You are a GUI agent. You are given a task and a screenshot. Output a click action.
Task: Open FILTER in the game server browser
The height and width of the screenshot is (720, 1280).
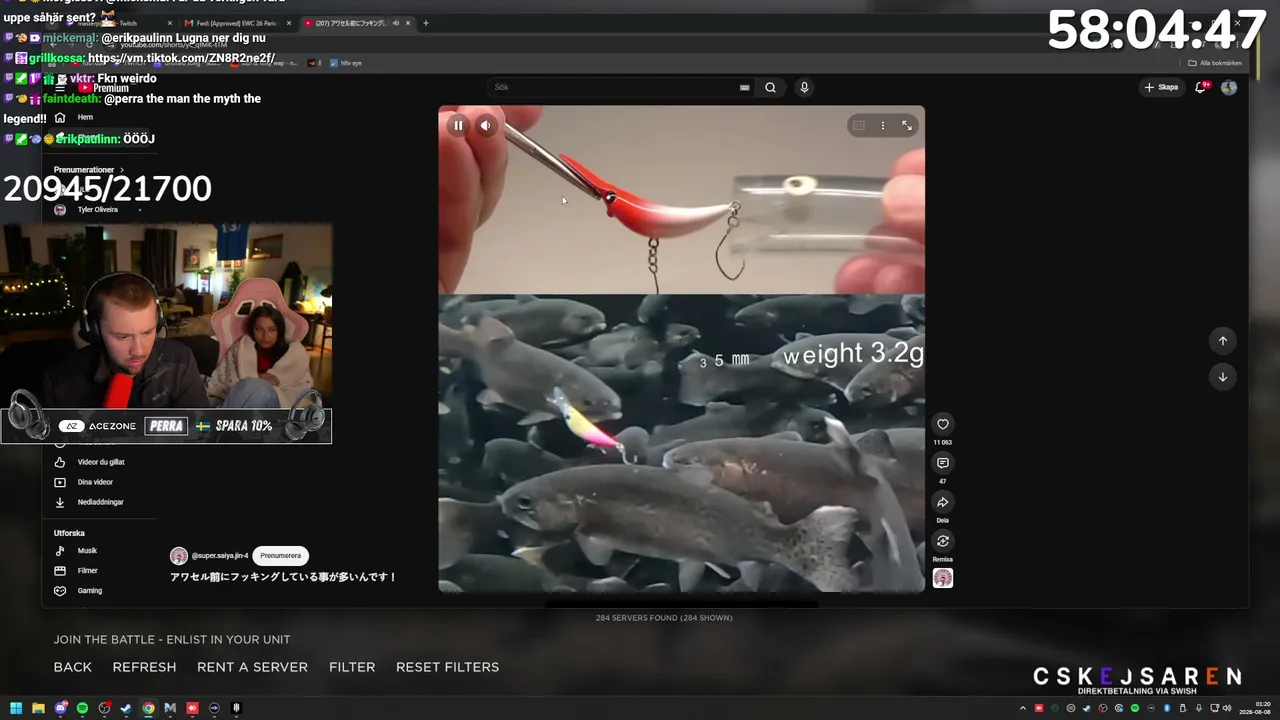(x=352, y=667)
